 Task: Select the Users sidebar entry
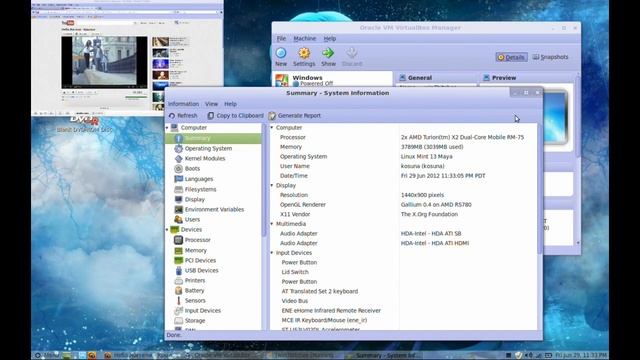(x=192, y=220)
